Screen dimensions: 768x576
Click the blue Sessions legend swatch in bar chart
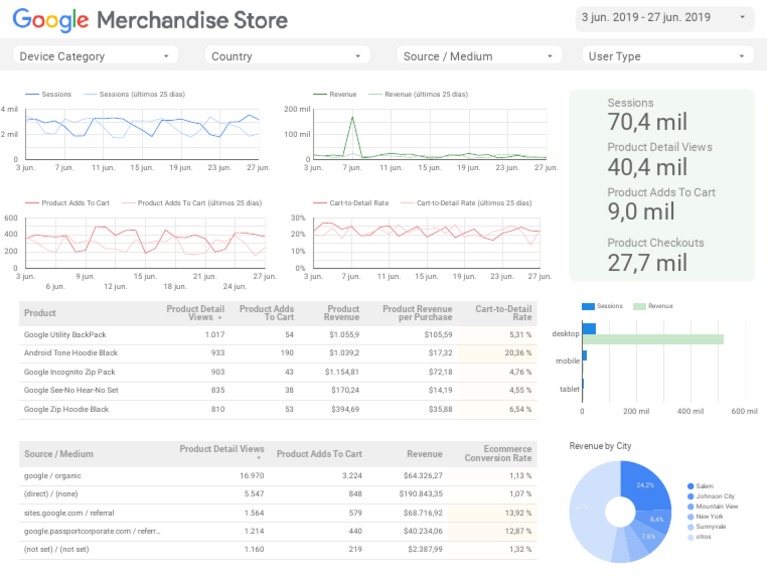click(588, 306)
